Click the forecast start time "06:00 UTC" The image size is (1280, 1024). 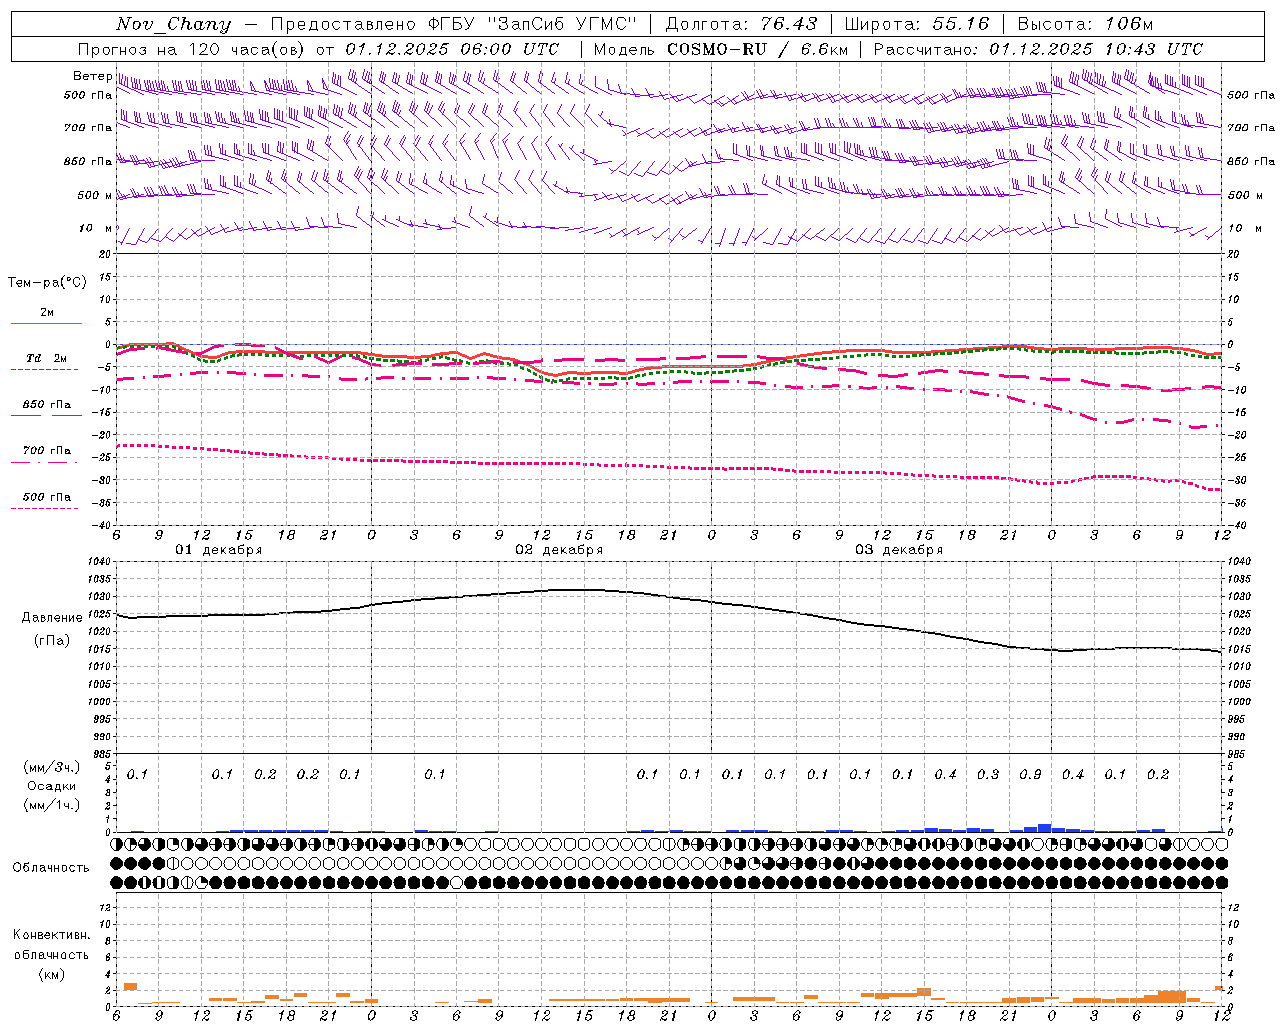509,49
